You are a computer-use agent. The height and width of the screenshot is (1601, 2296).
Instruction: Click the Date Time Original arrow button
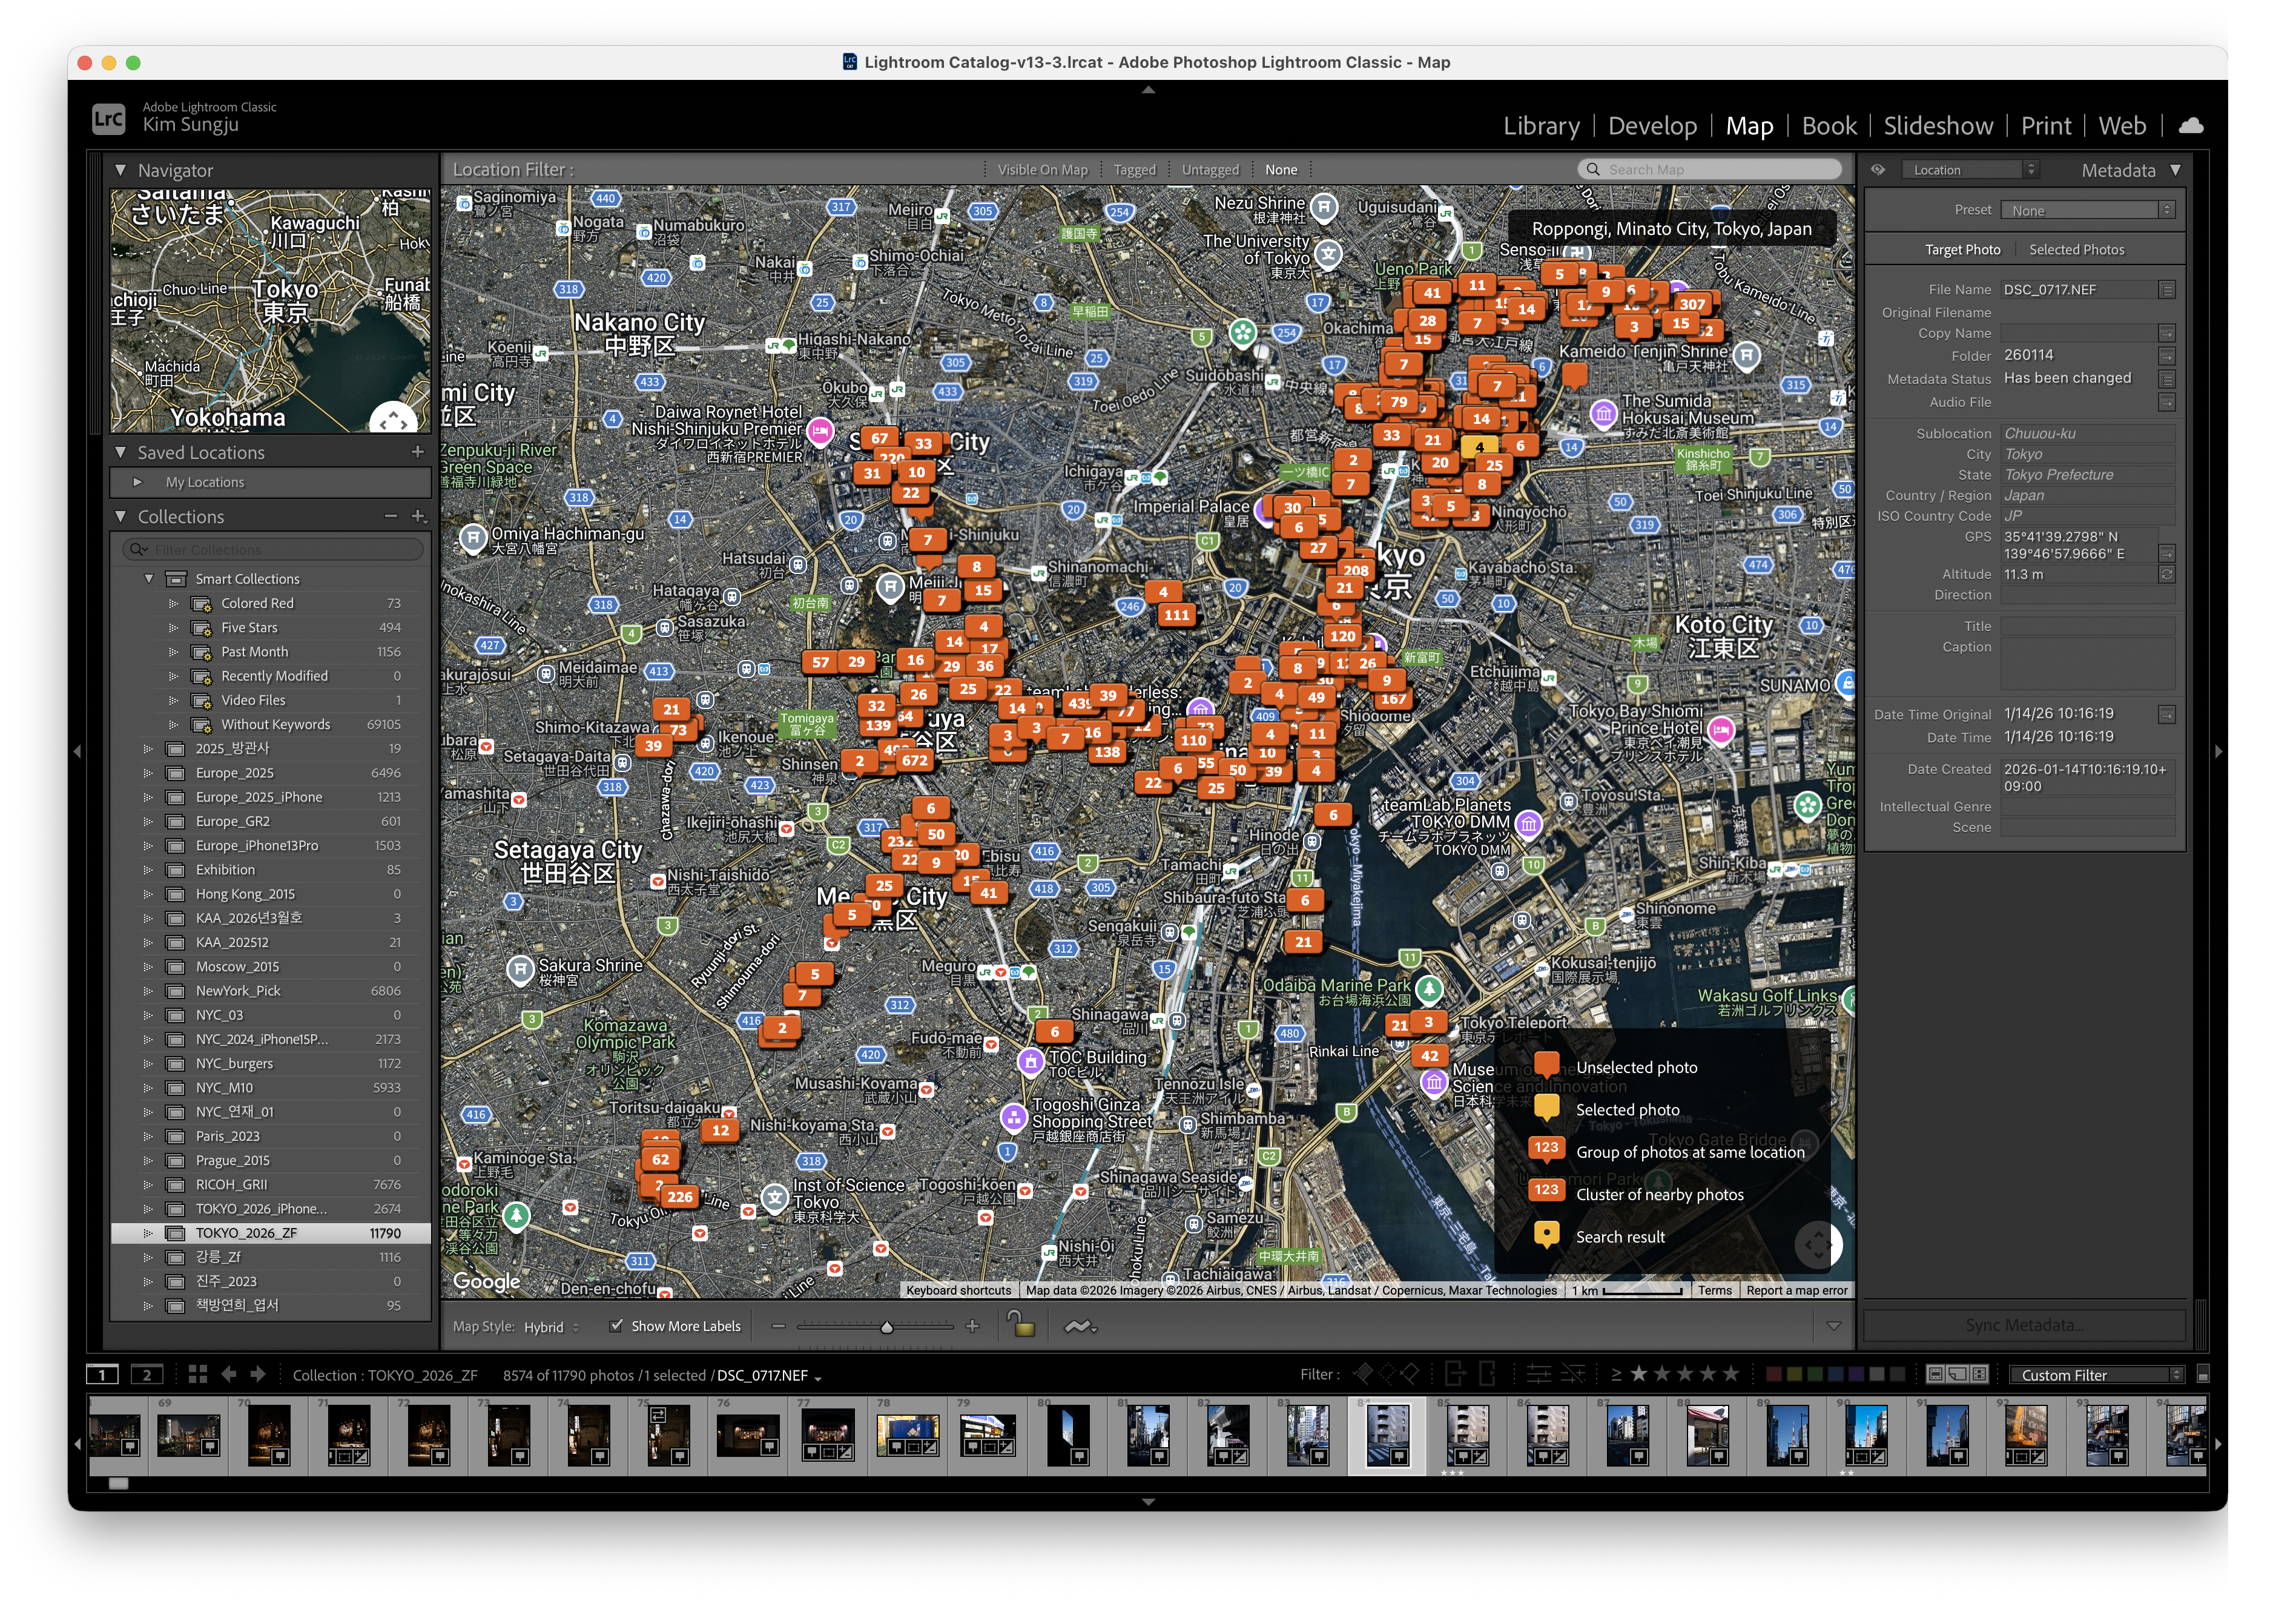pos(2167,715)
